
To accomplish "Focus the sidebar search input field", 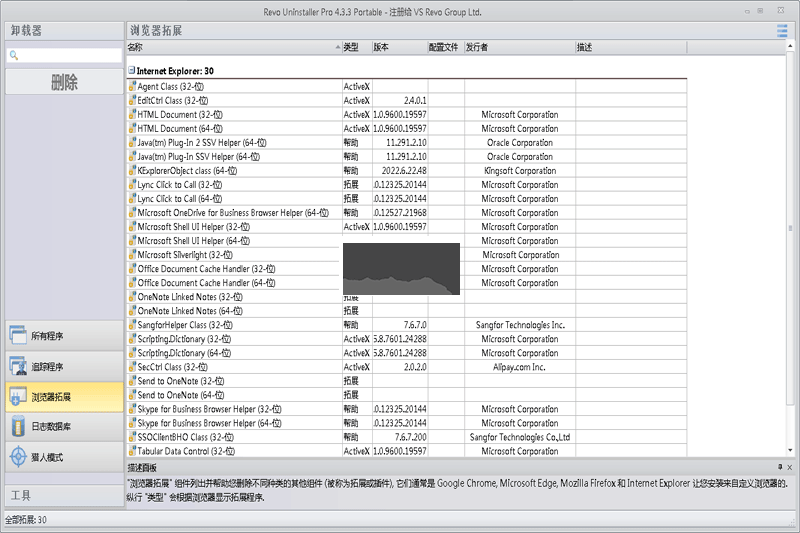I will [64, 55].
